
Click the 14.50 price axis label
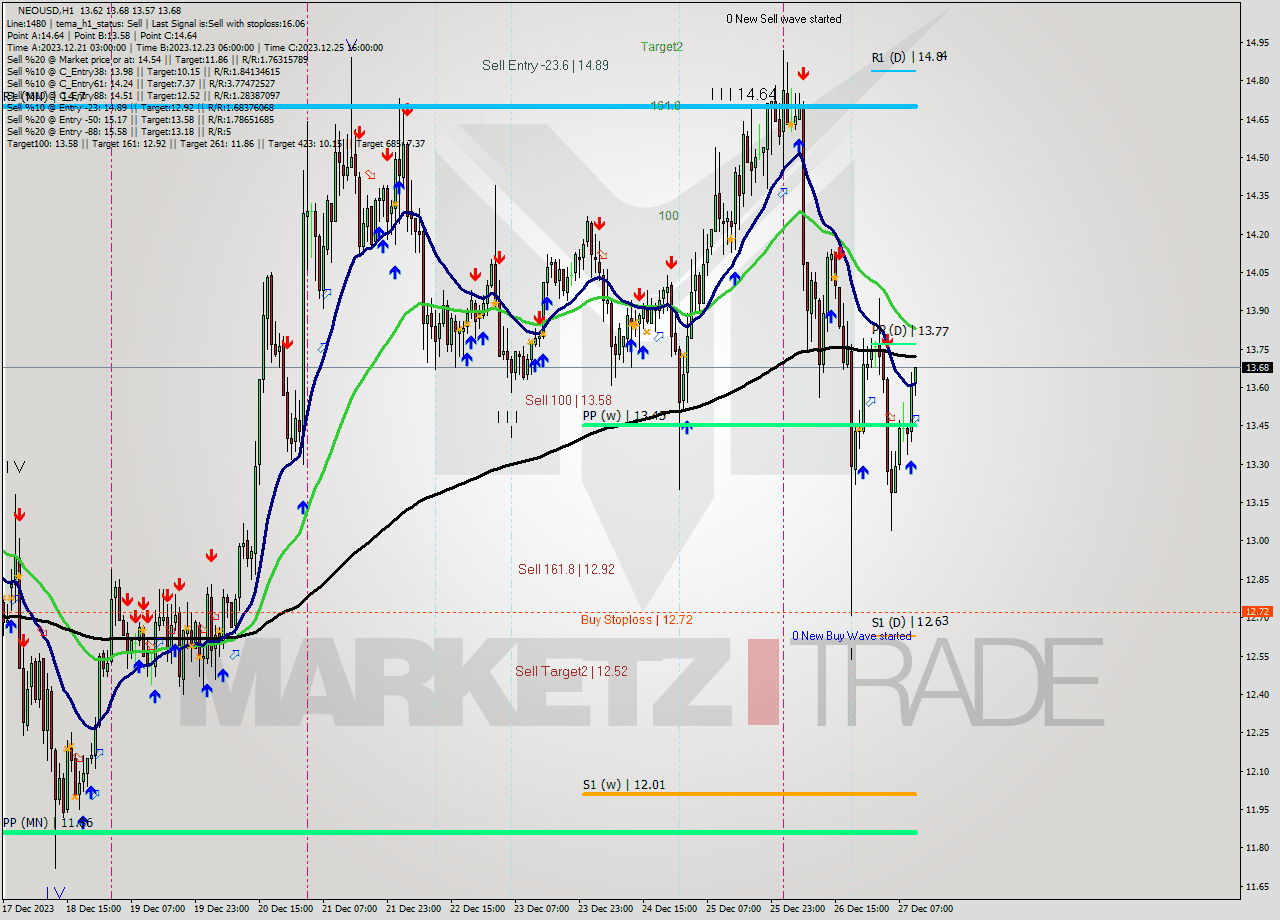click(1257, 158)
